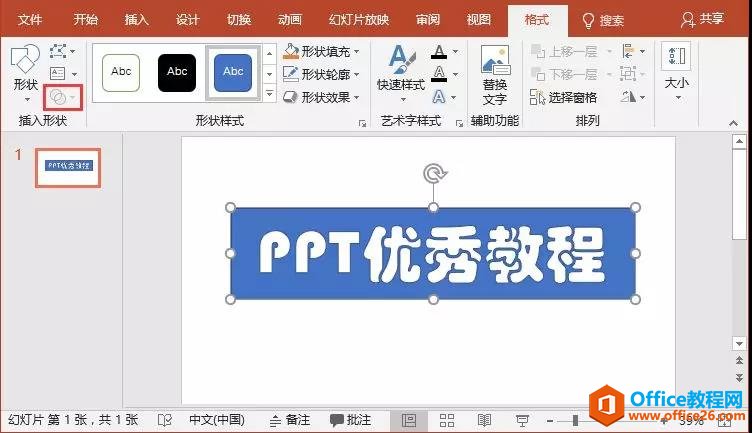Expand the 形状轮廓 dropdown arrow

point(357,74)
